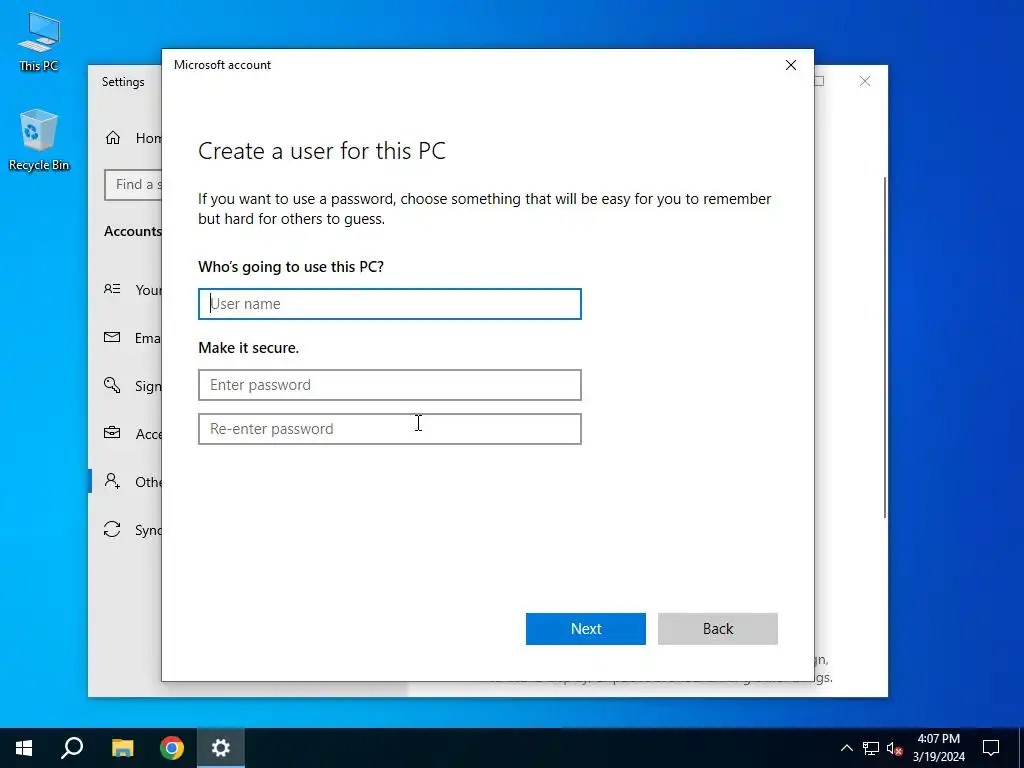
Task: Open Sign-in options key icon
Action: (x=112, y=385)
